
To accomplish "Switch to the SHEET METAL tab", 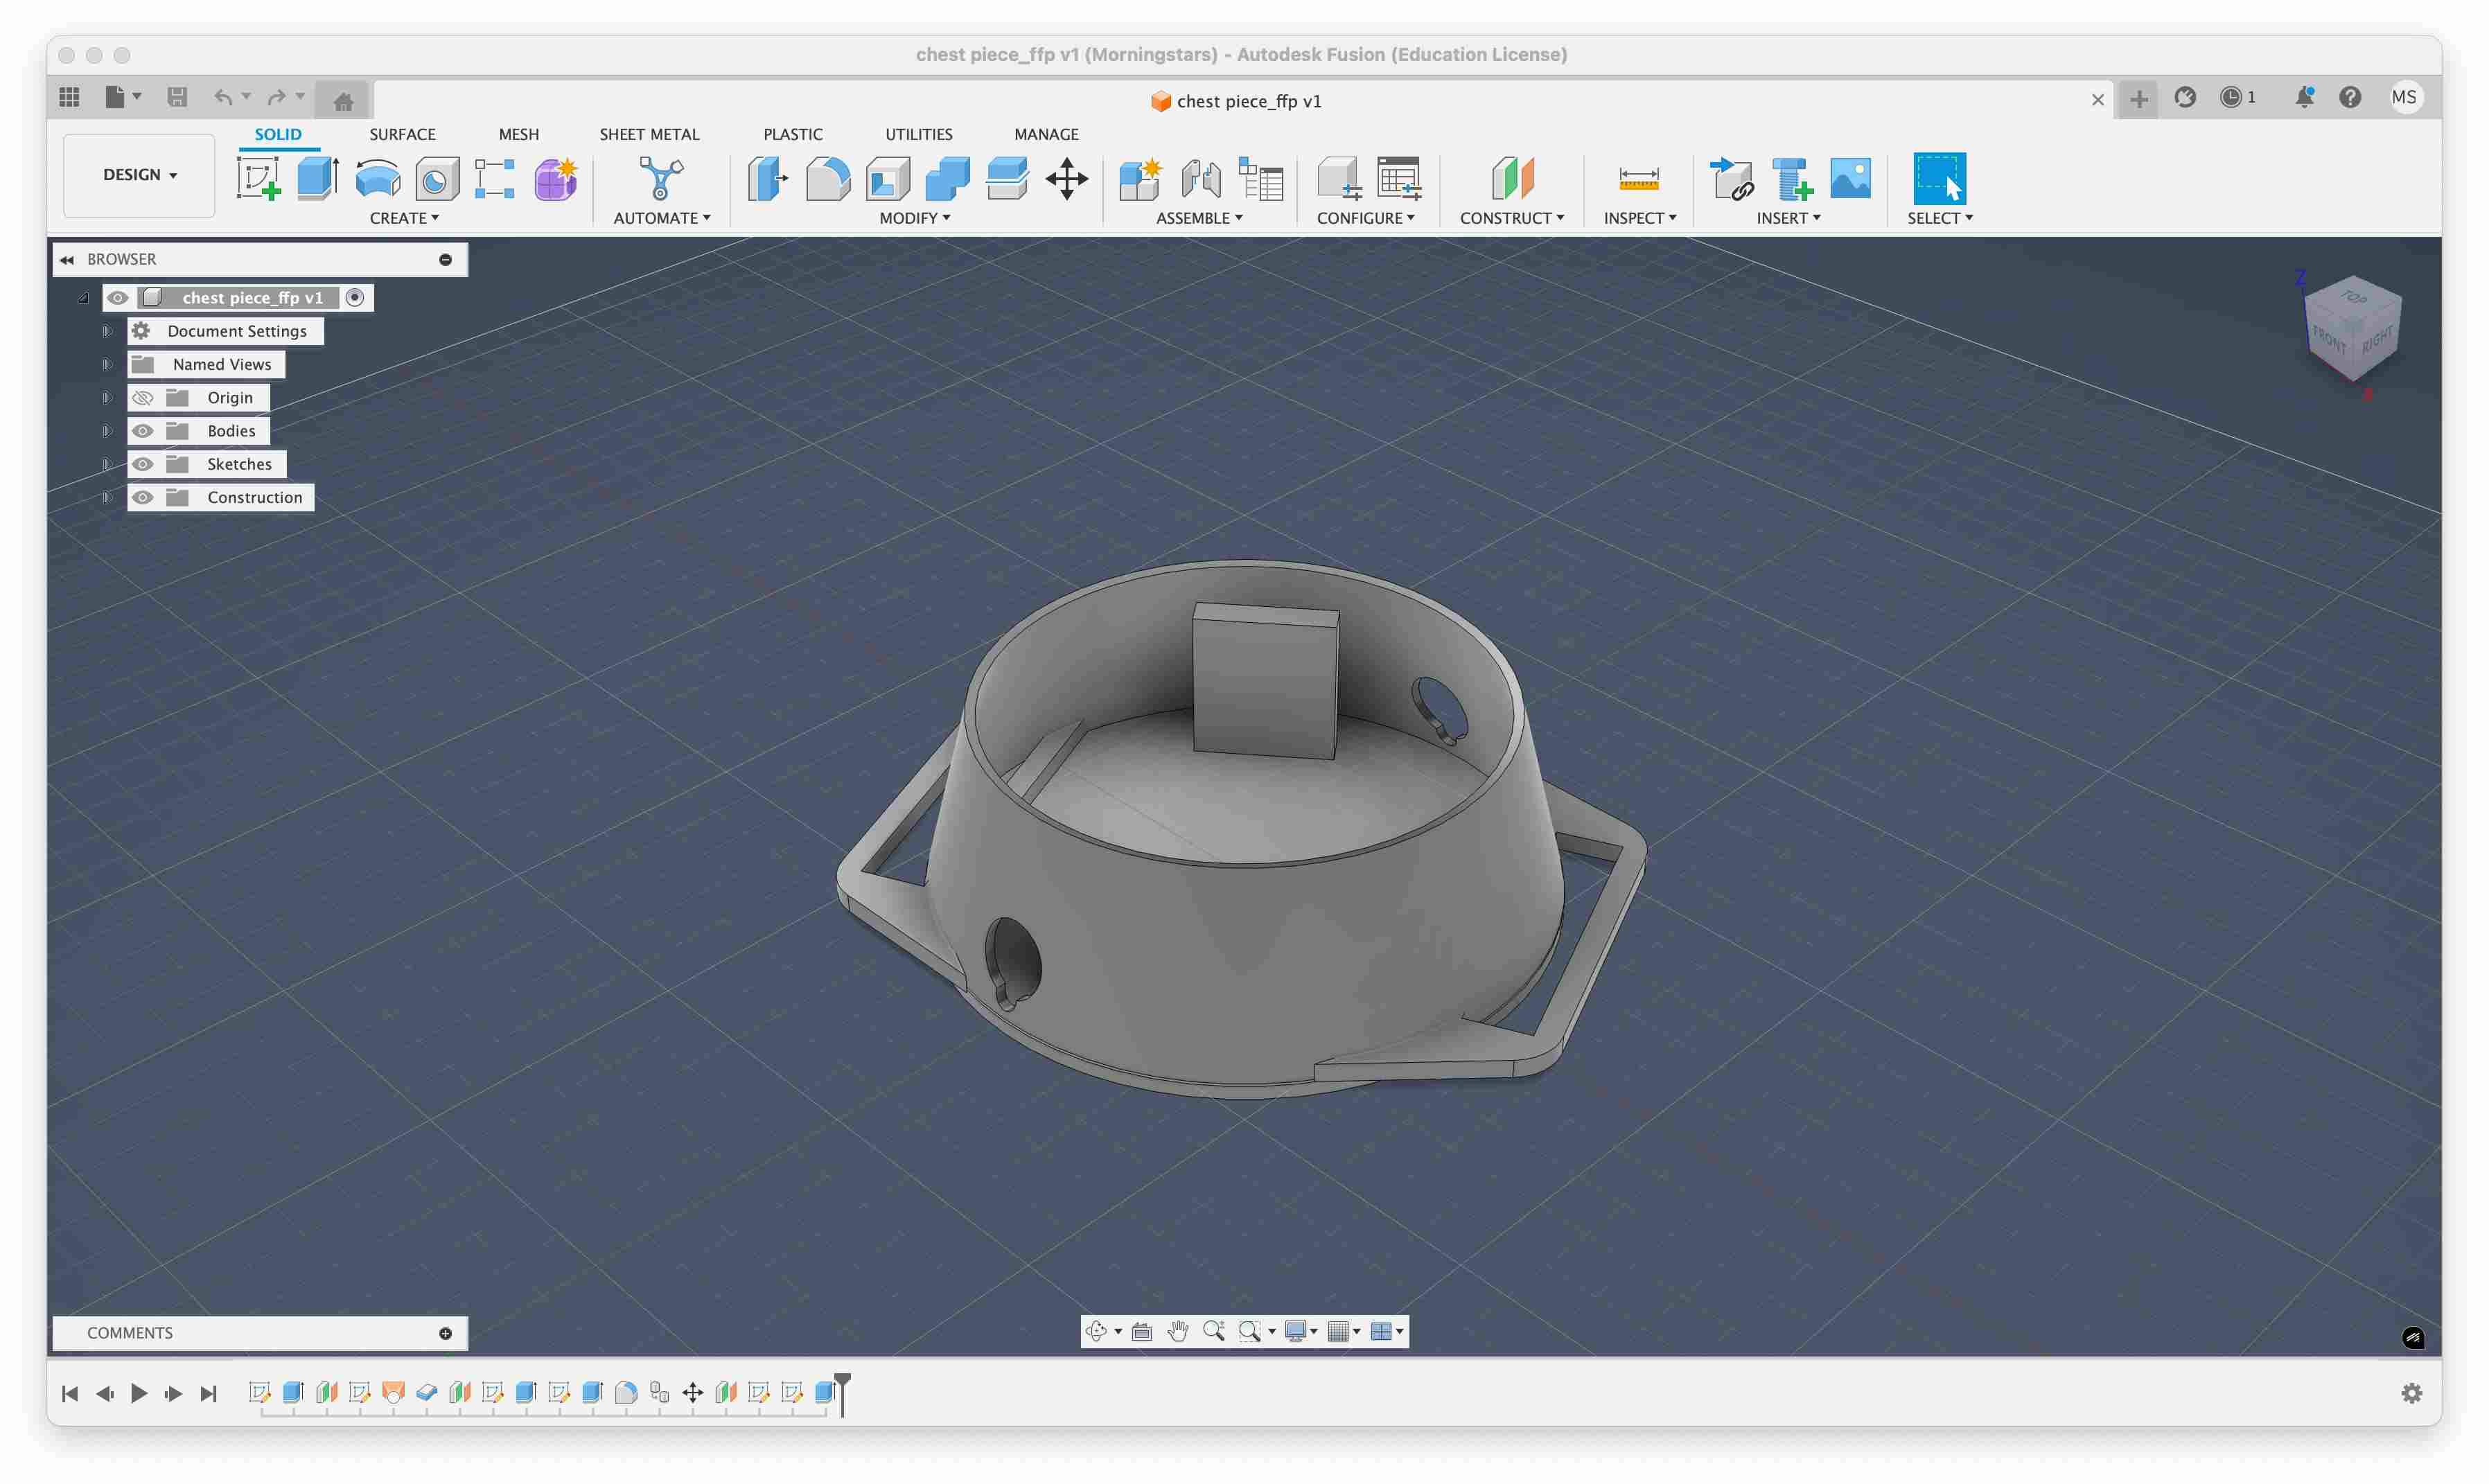I will coord(649,134).
